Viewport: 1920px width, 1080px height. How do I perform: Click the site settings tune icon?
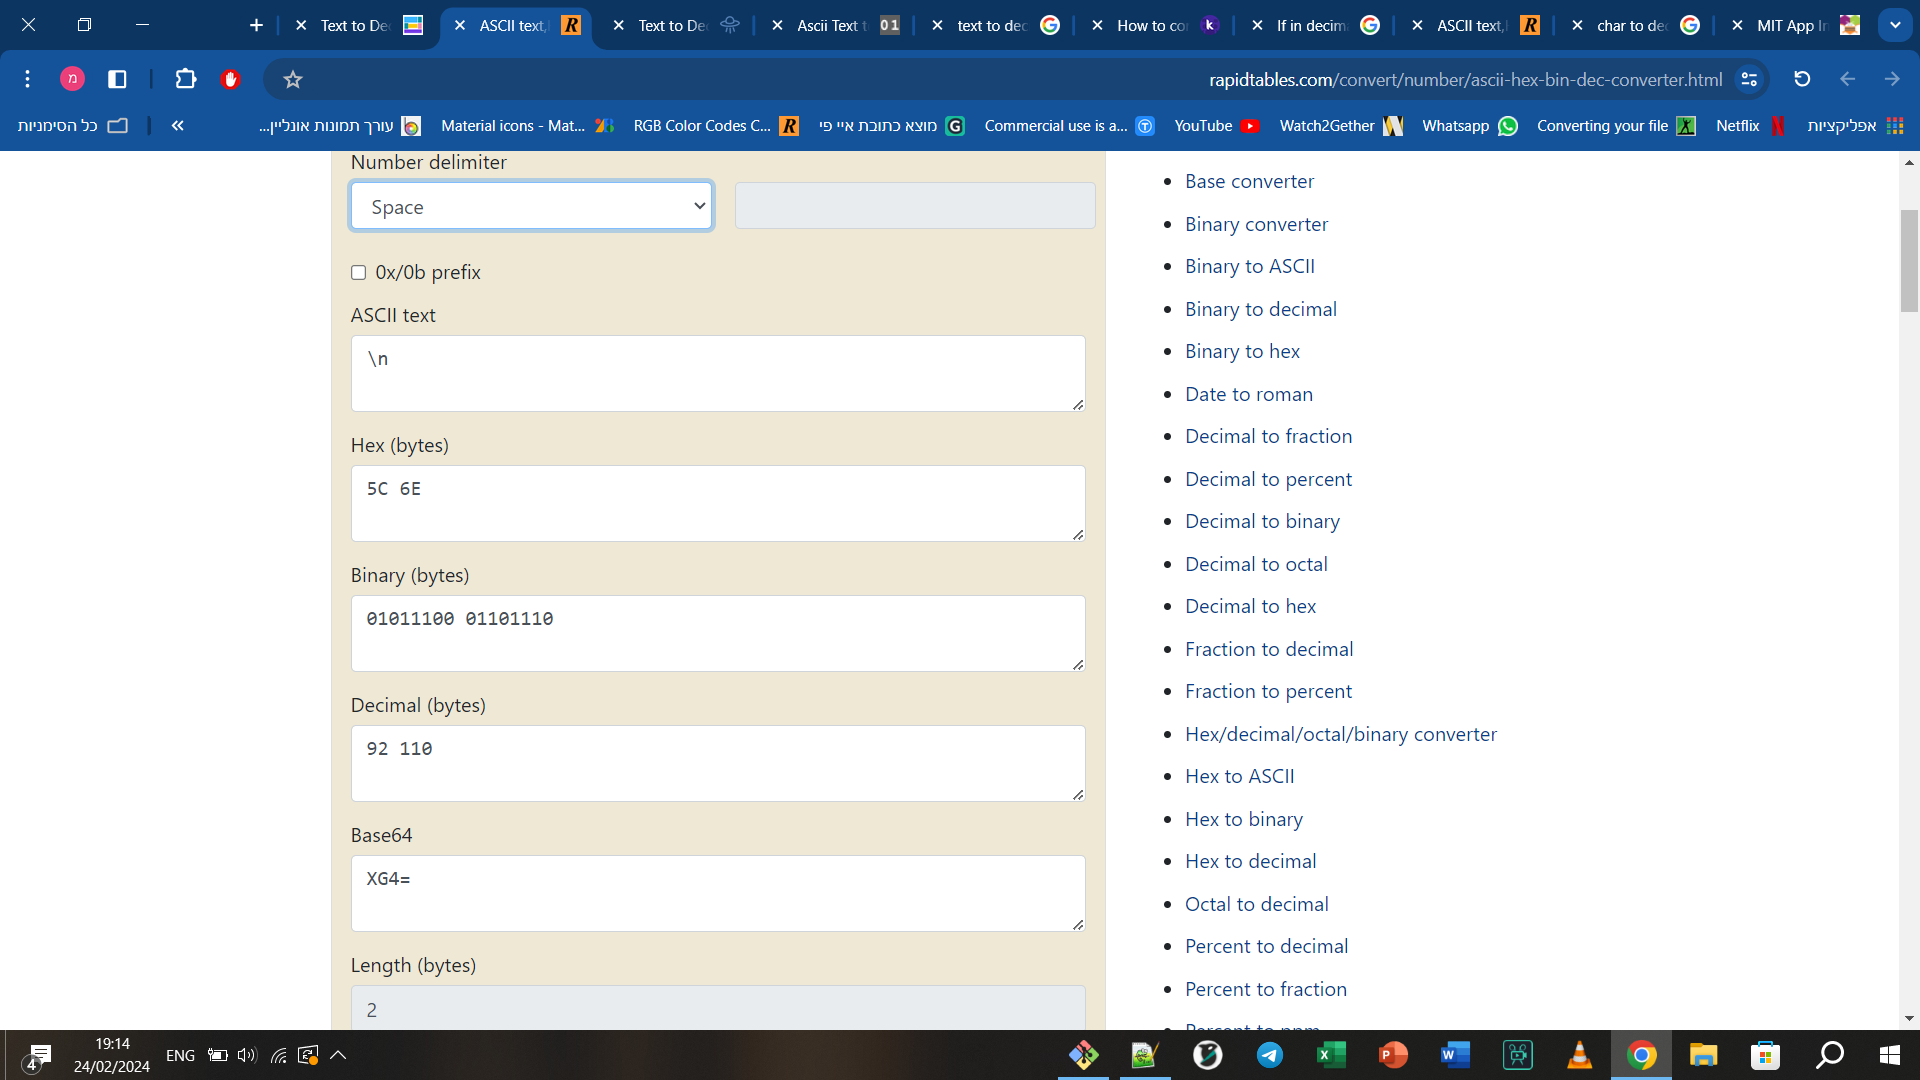(1749, 79)
